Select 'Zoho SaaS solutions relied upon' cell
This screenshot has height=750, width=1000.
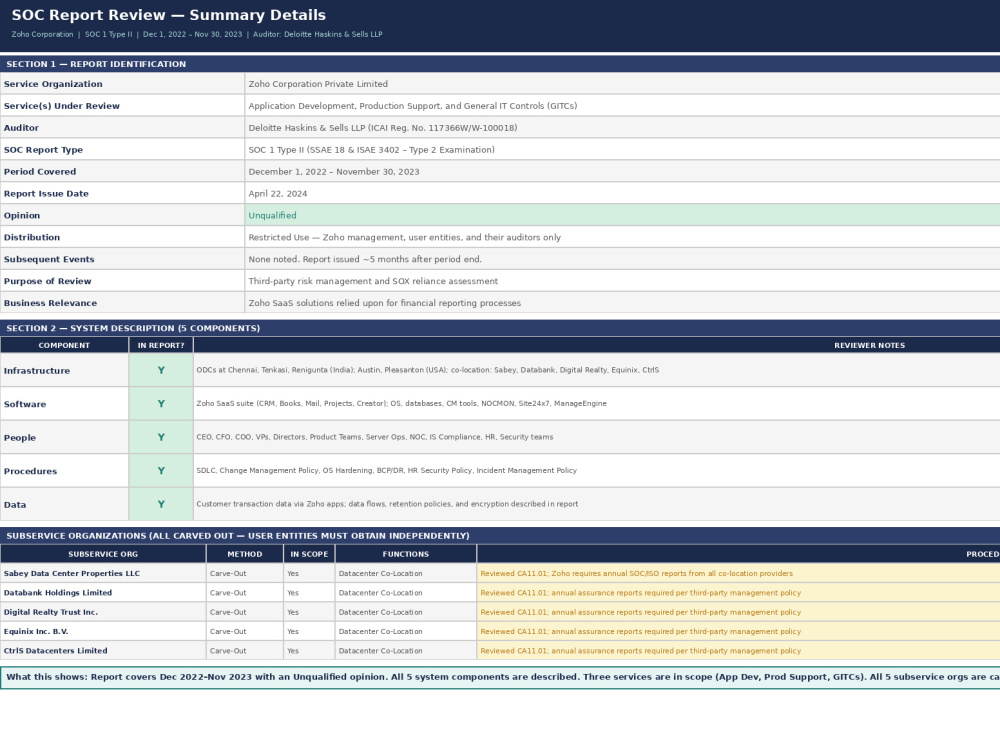tap(622, 303)
